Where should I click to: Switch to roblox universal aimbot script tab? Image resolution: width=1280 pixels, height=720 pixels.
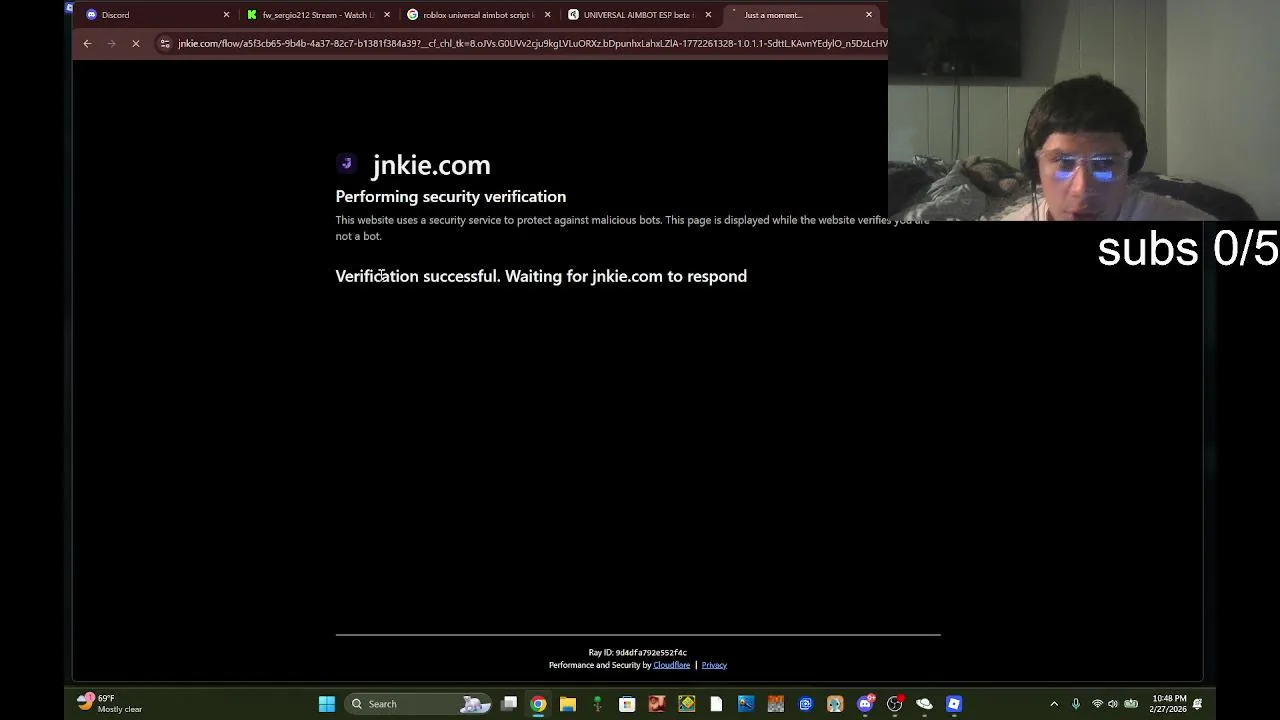click(x=477, y=15)
